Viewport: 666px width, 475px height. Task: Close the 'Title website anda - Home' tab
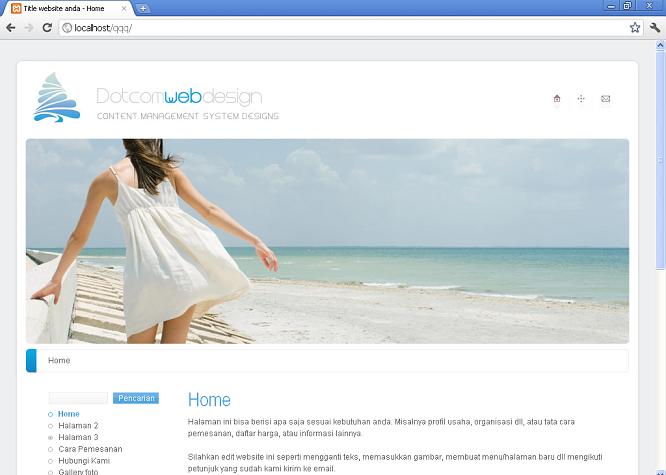[124, 8]
